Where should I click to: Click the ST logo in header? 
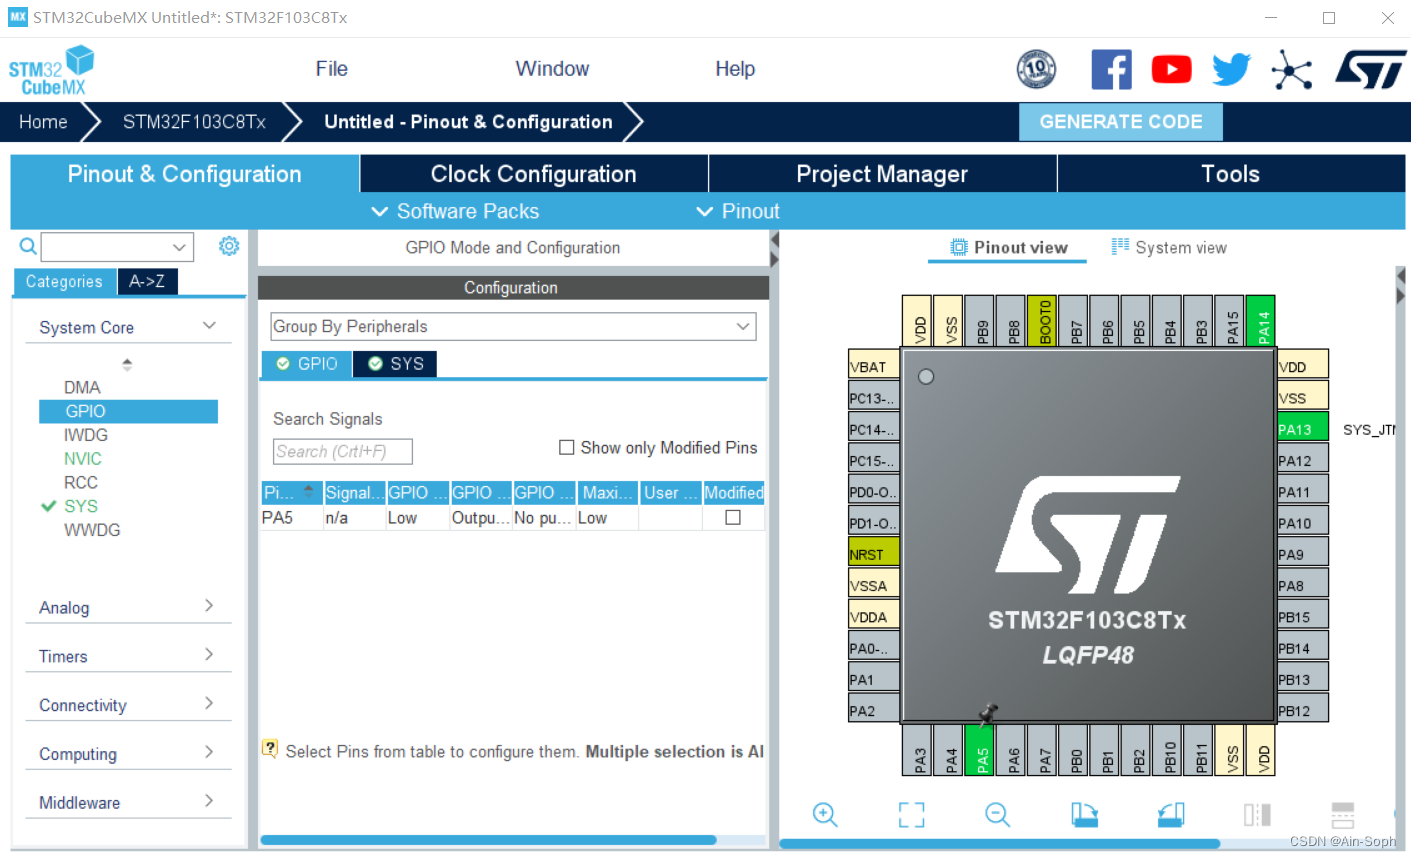(1370, 70)
